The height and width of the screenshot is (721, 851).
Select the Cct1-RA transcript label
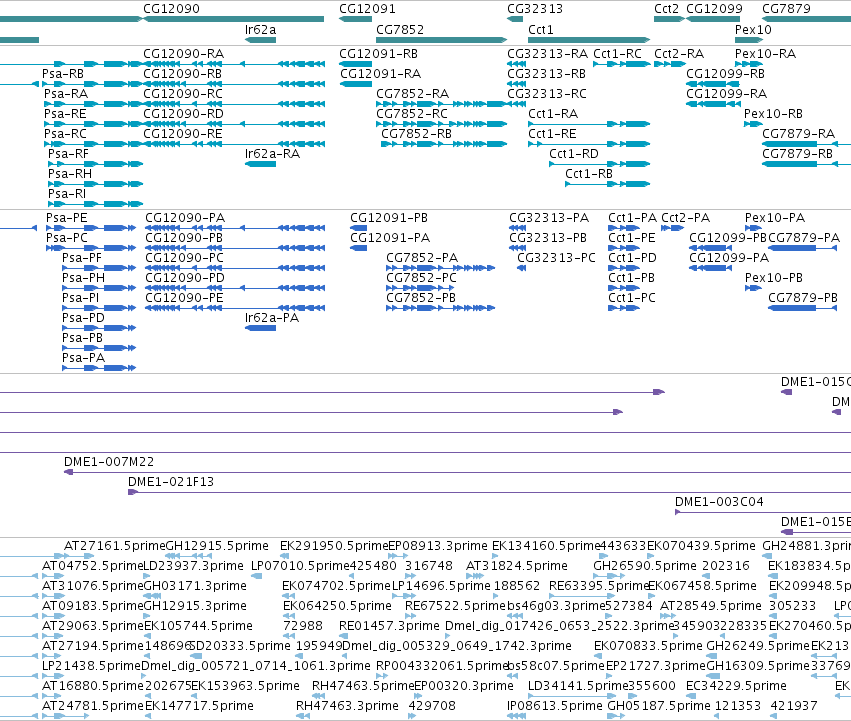(x=553, y=113)
